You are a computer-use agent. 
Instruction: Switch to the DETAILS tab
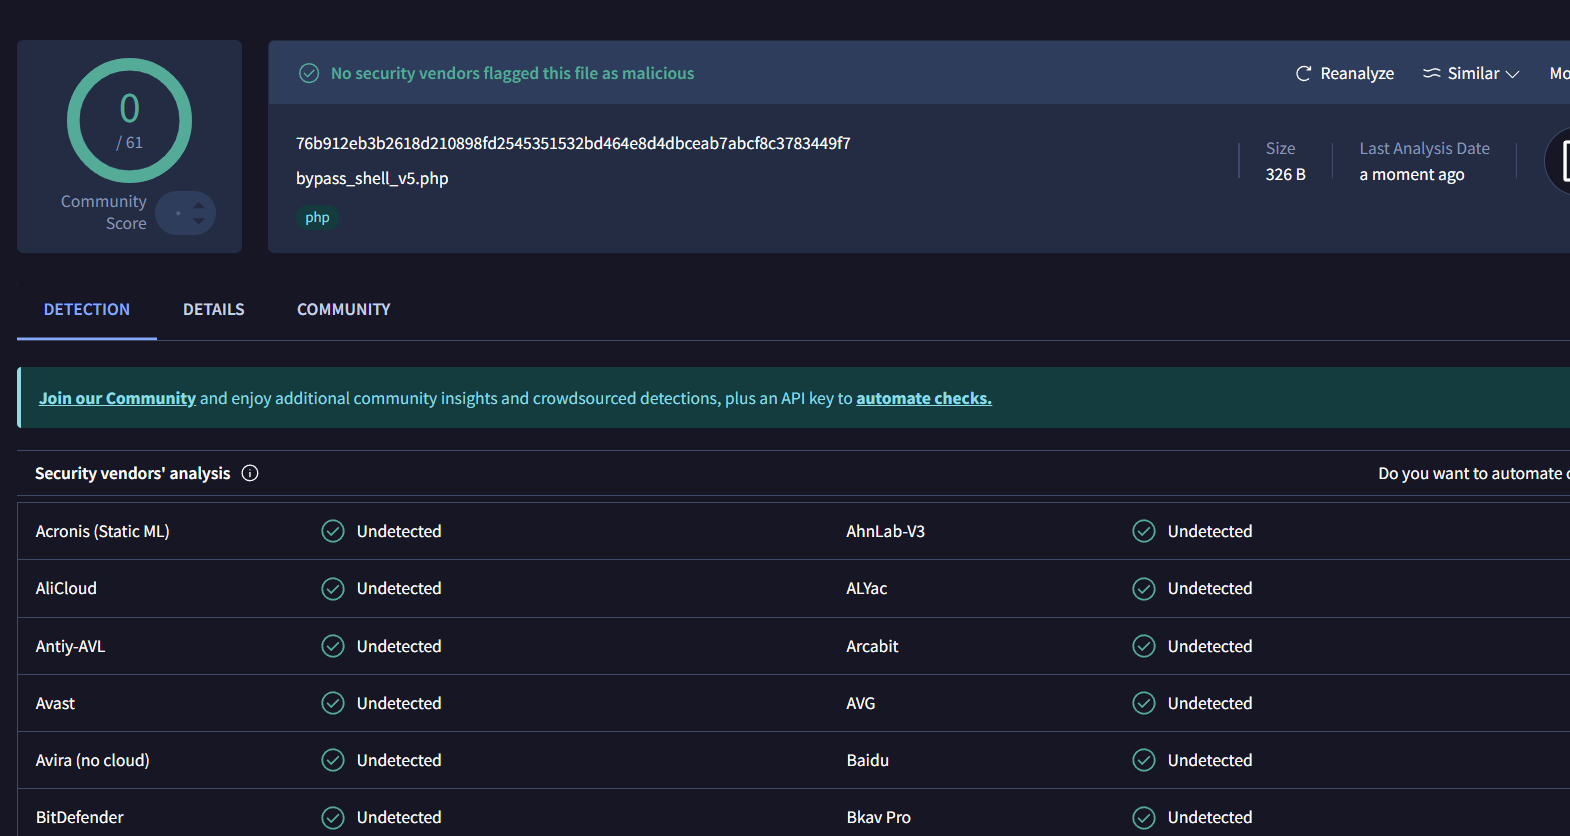point(213,310)
